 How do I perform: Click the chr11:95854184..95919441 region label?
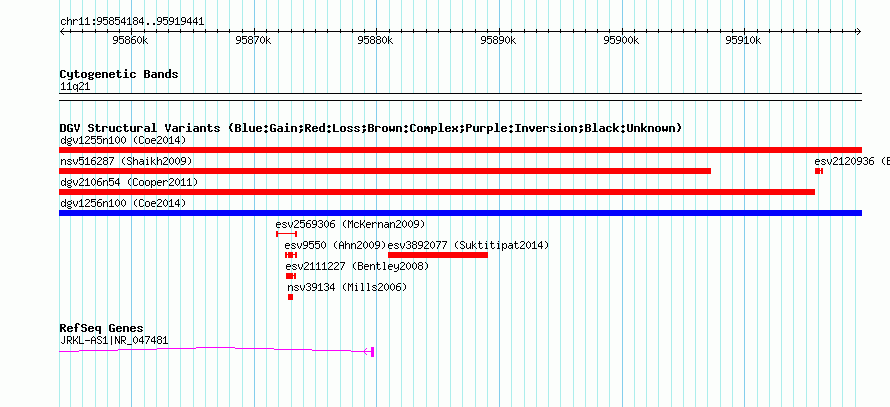click(132, 22)
